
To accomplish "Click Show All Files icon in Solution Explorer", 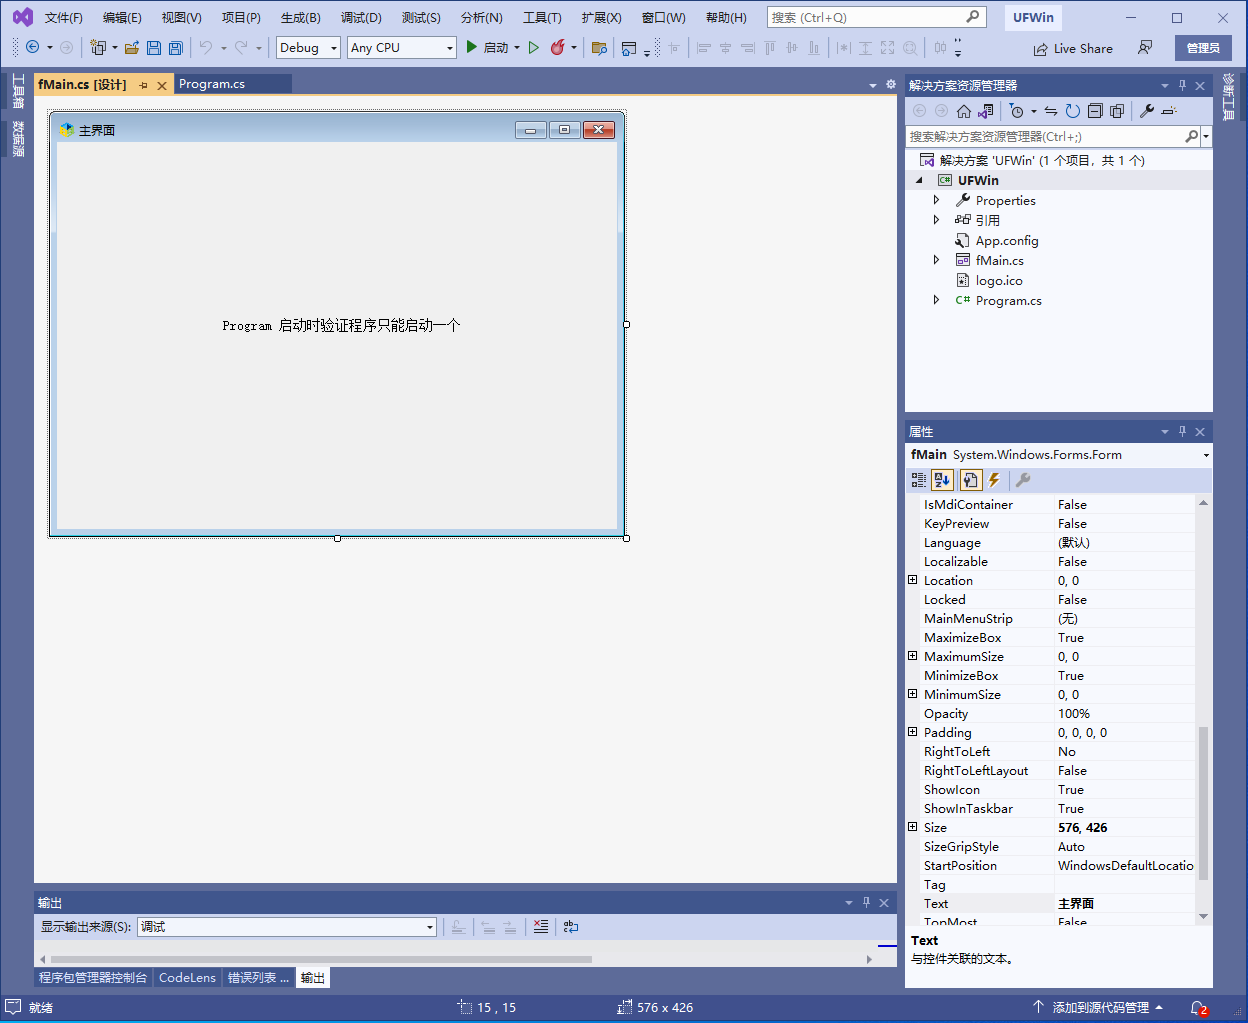I will coord(1117,111).
